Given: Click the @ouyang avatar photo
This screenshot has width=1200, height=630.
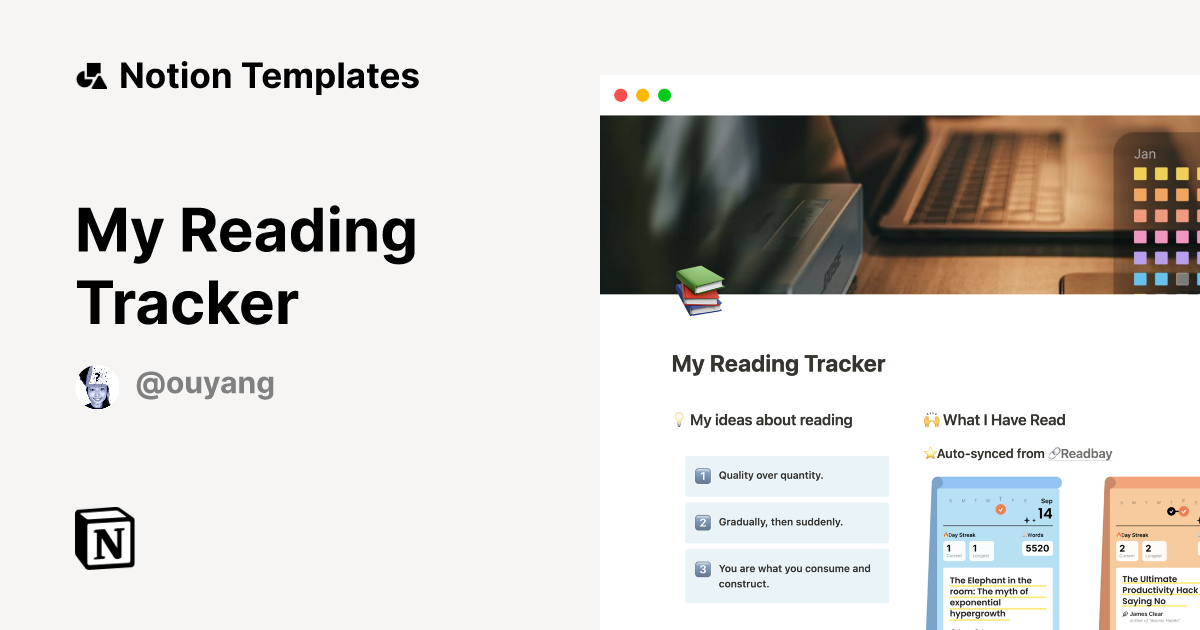Looking at the screenshot, I should point(97,385).
